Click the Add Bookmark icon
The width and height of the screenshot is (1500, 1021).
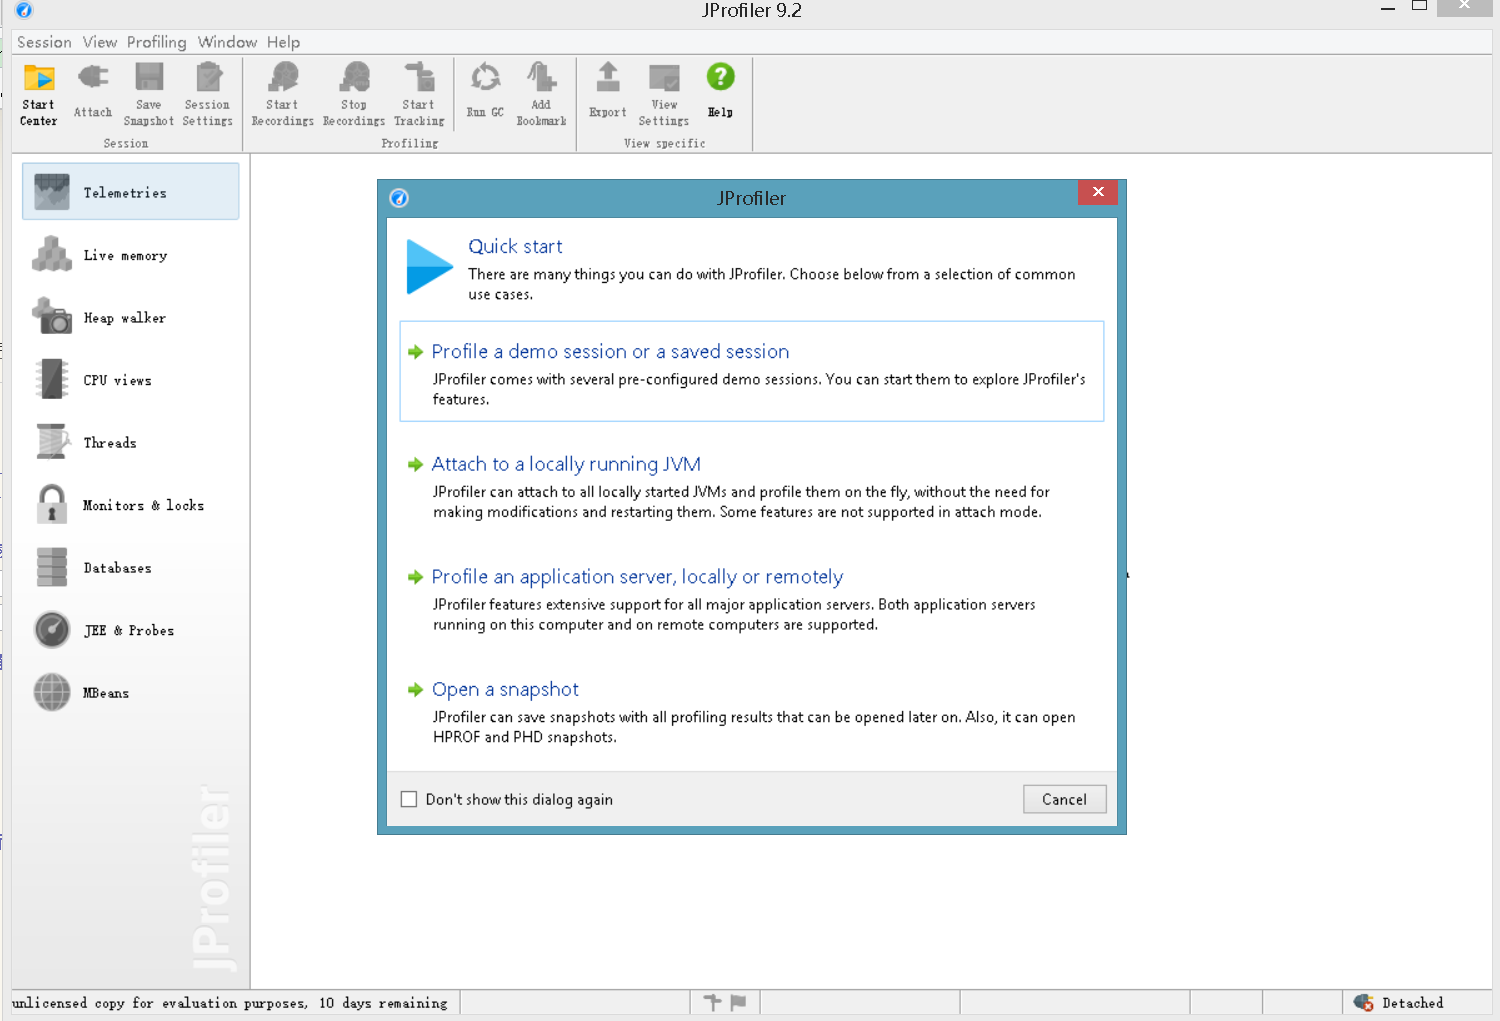(541, 77)
